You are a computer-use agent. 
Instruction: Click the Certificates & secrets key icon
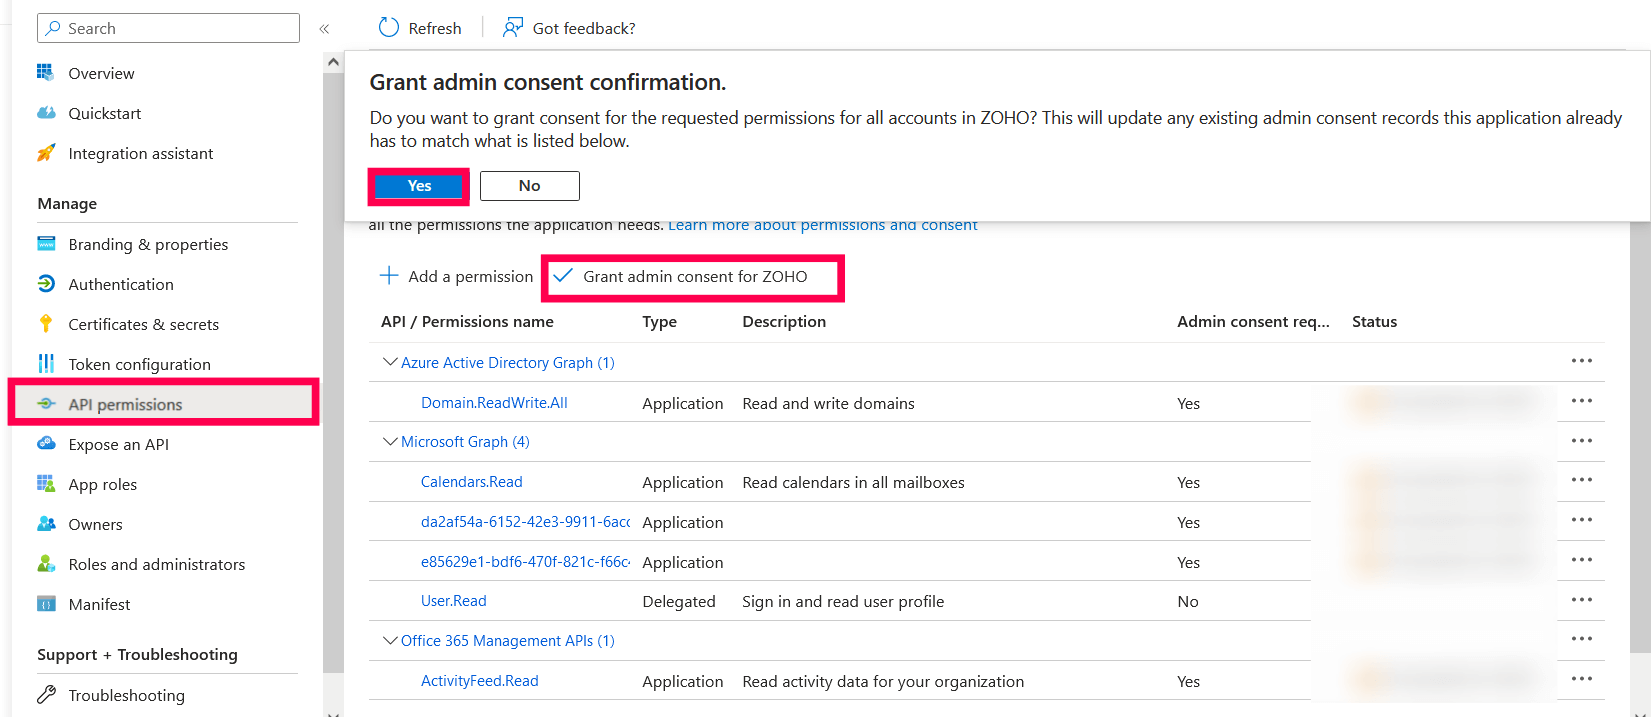[x=46, y=324]
